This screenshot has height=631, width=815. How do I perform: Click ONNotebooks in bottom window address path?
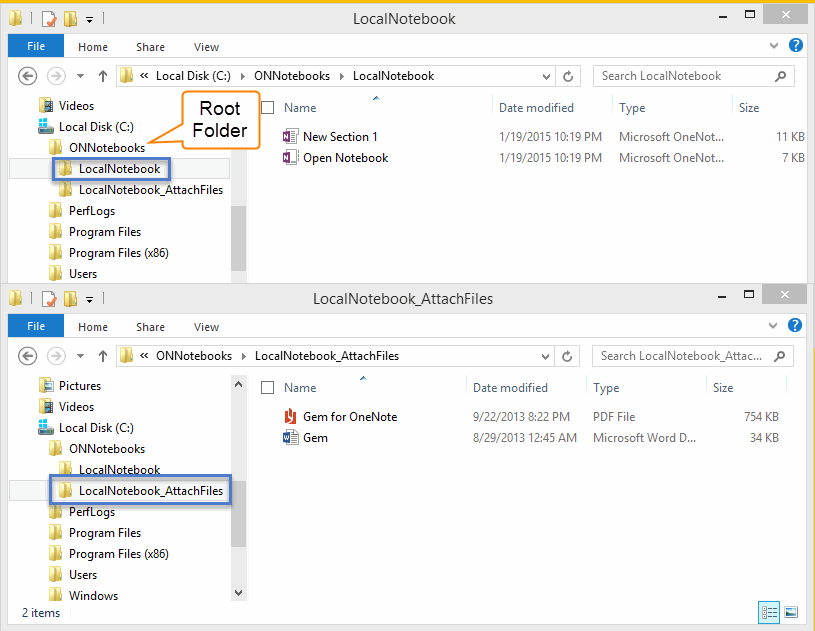point(193,356)
